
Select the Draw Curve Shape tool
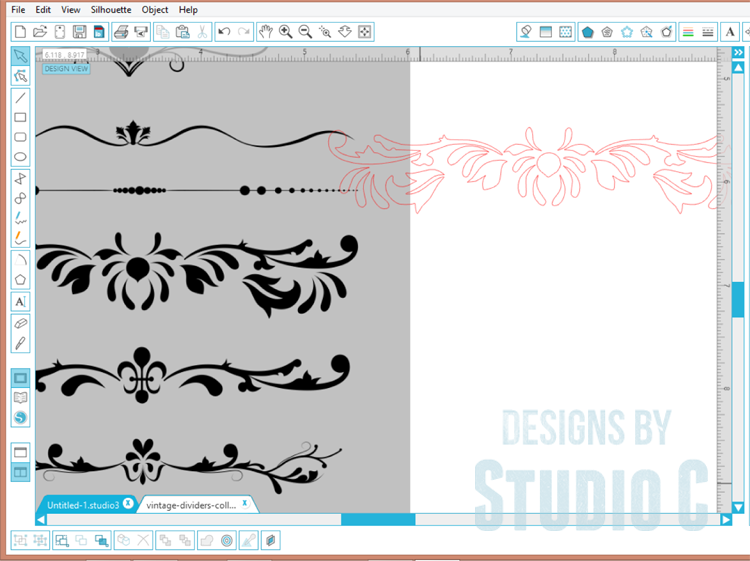pos(20,198)
